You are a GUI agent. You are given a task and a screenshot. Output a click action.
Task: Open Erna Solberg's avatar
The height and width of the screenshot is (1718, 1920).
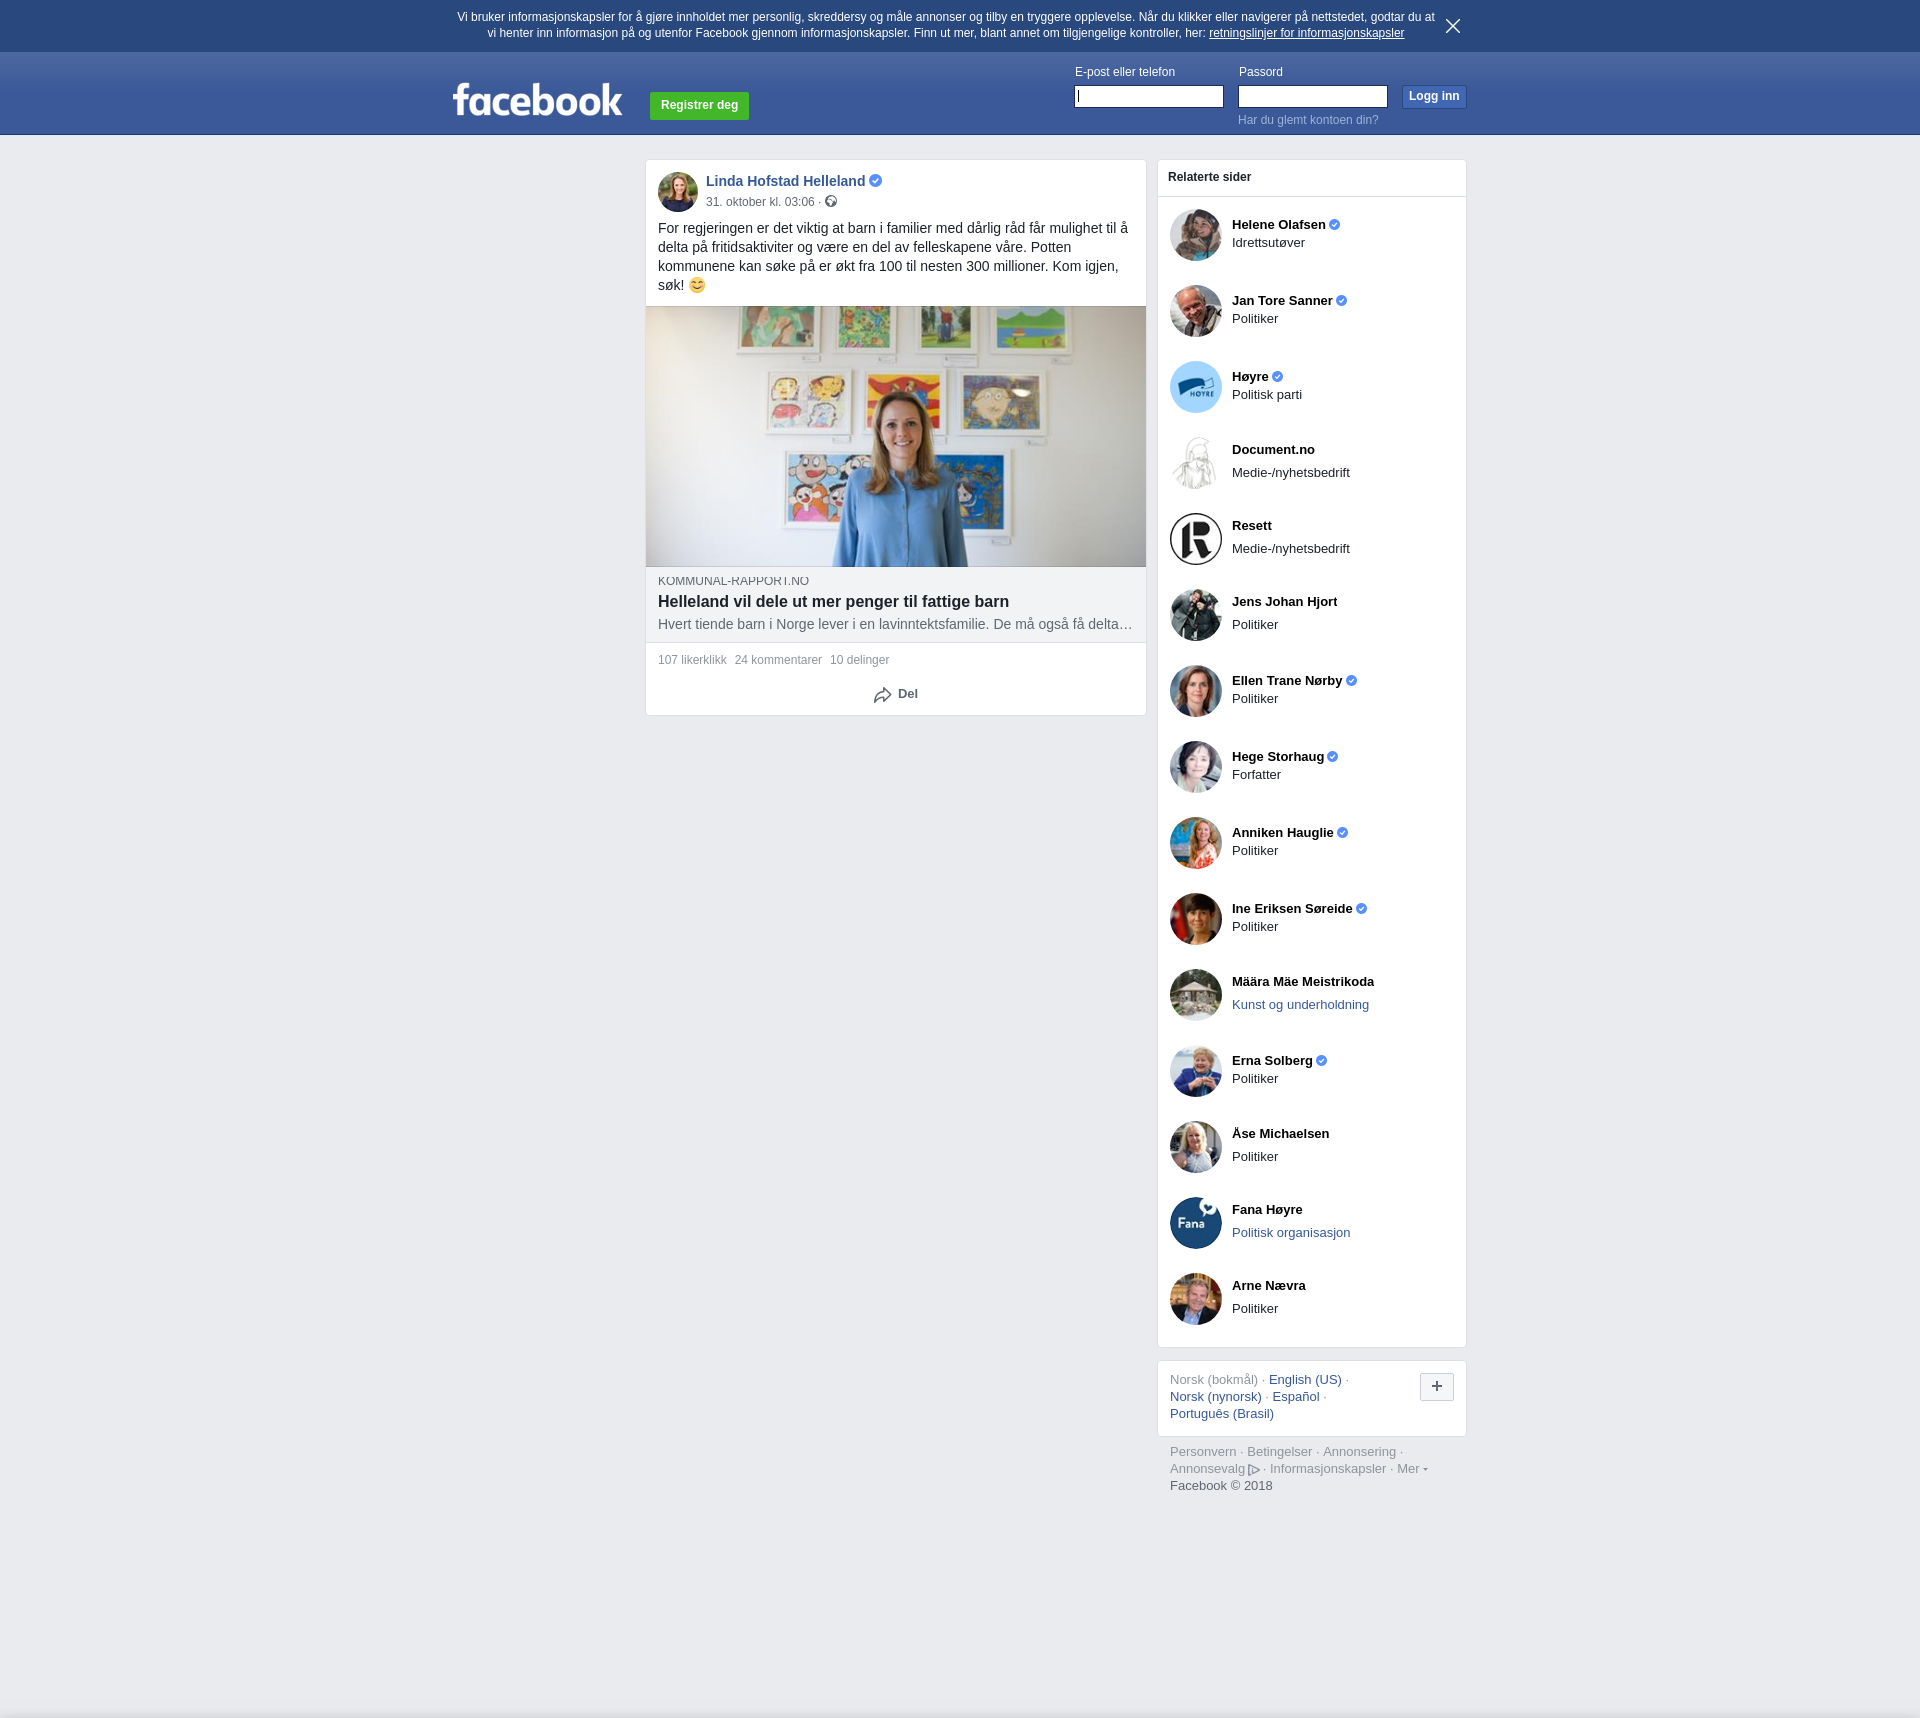pyautogui.click(x=1196, y=1071)
